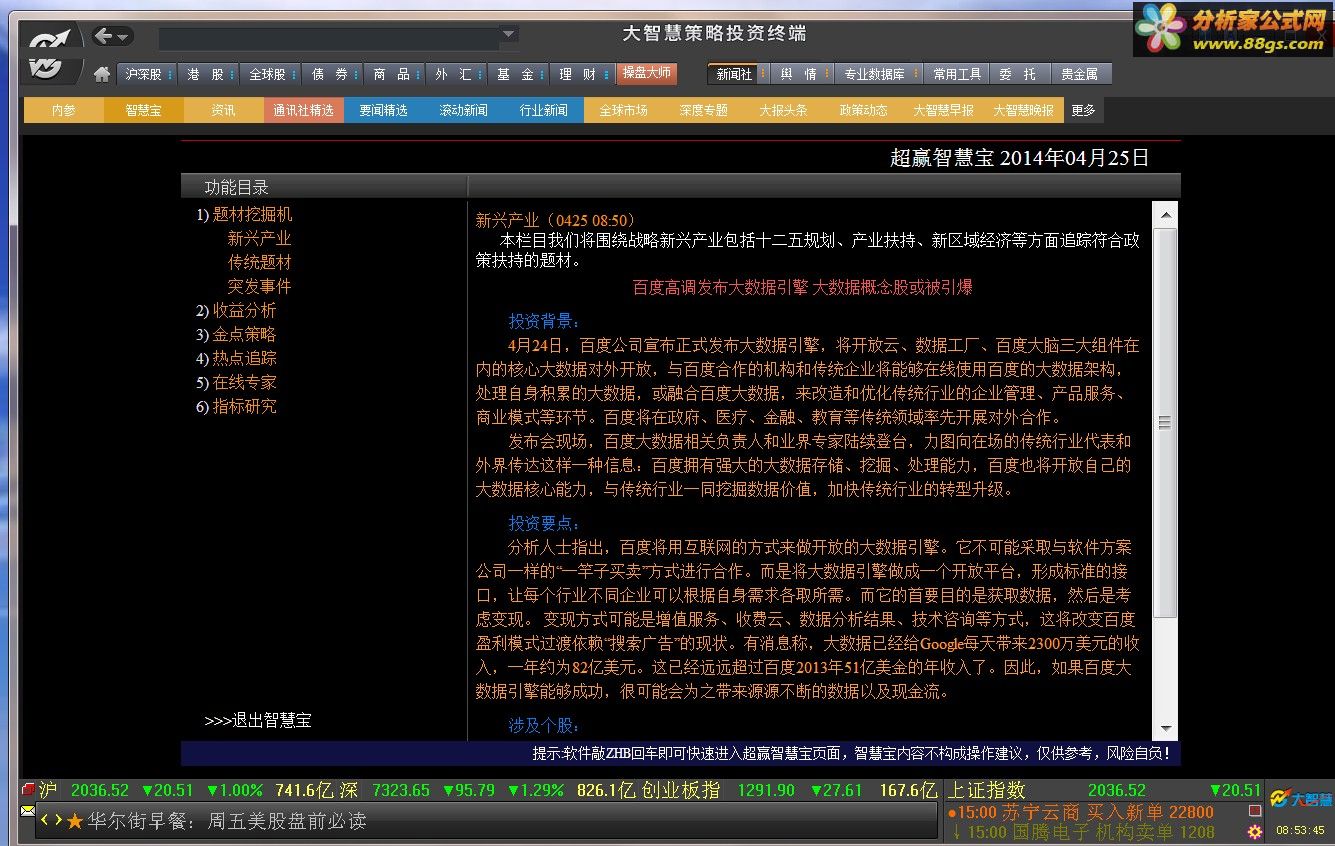Select 1) 题材挖掘机 in the function list
1335x846 pixels.
click(x=245, y=215)
